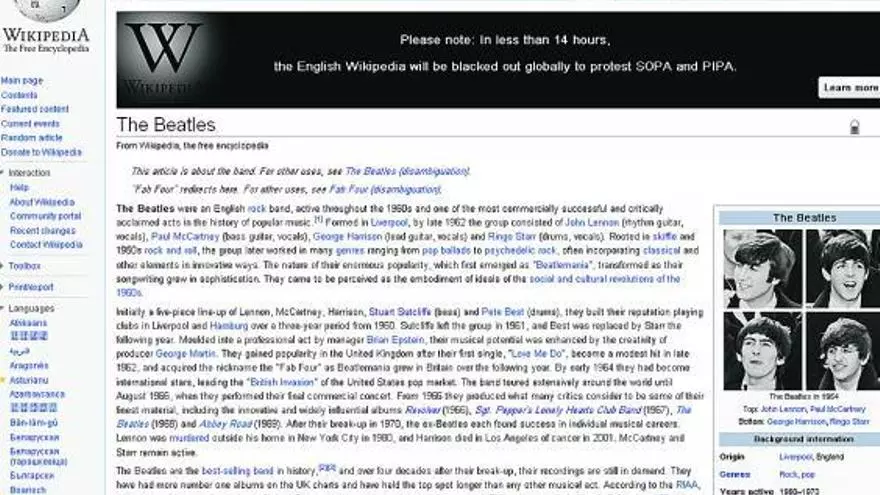The width and height of the screenshot is (880, 495).
Task: Open Donate to Wikipedia link
Action: [x=42, y=152]
